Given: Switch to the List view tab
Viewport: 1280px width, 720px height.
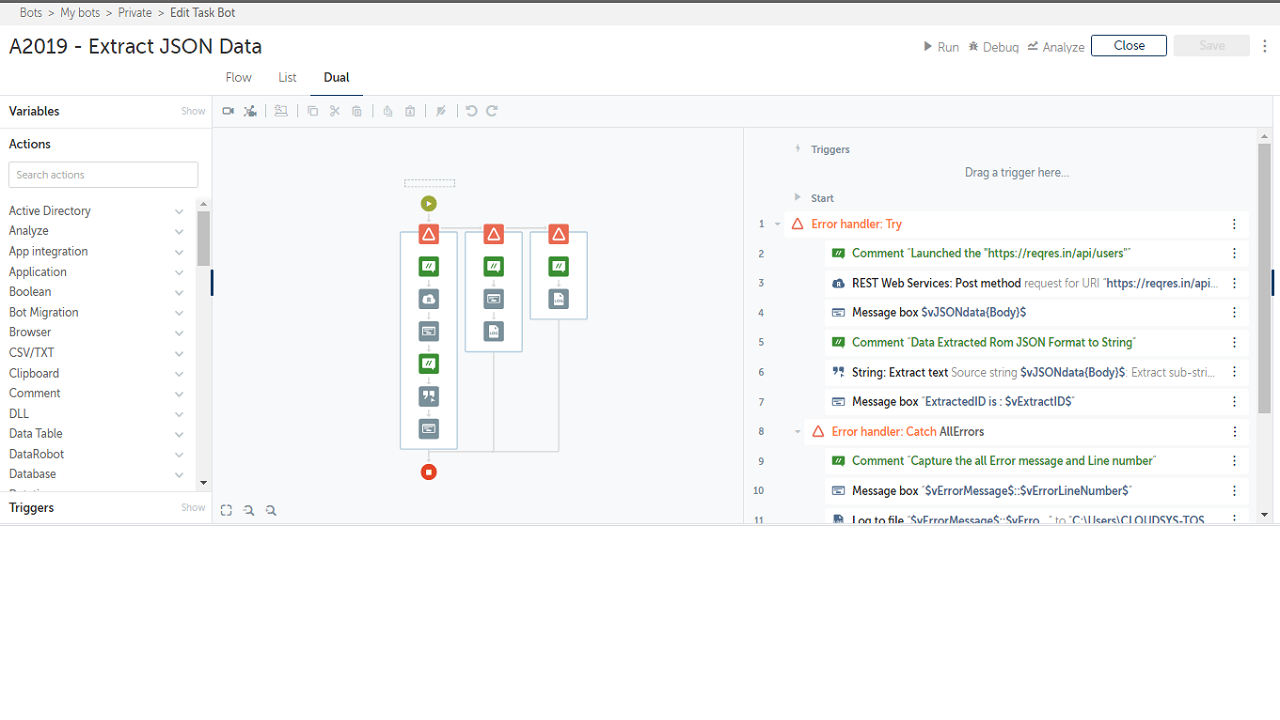Looking at the screenshot, I should point(287,77).
